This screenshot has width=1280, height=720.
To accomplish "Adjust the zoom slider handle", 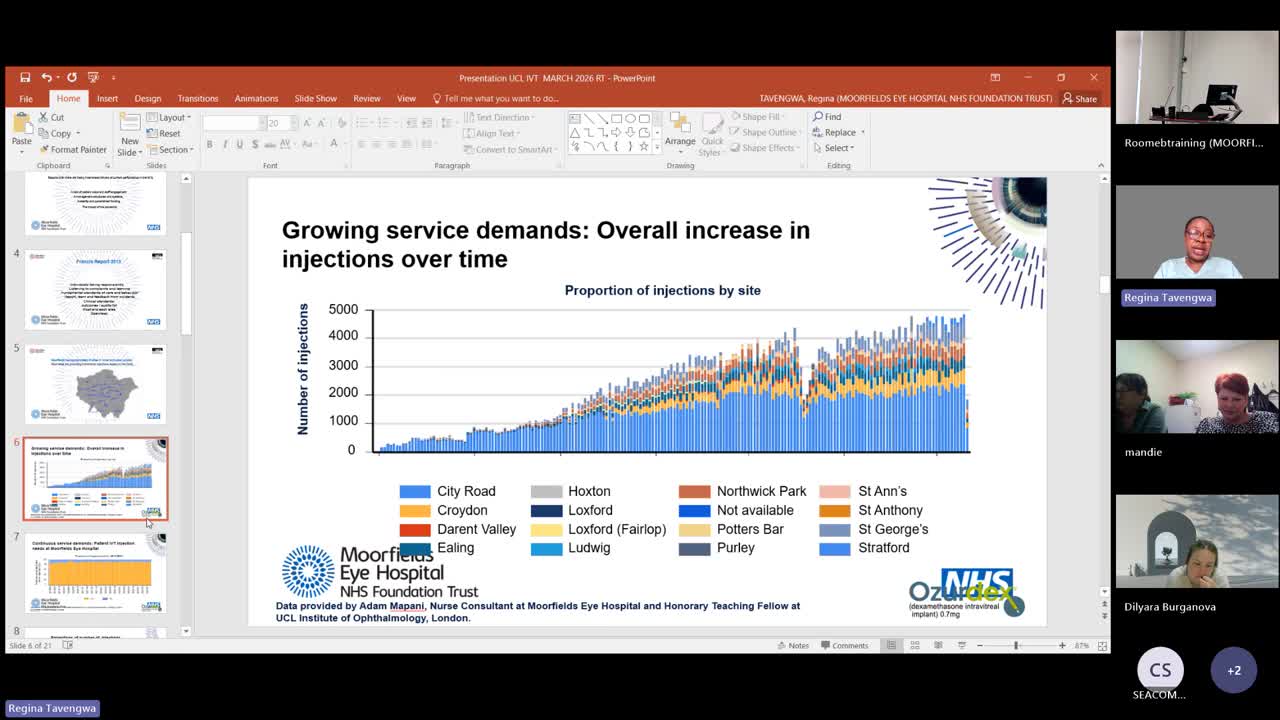I will tap(1016, 646).
